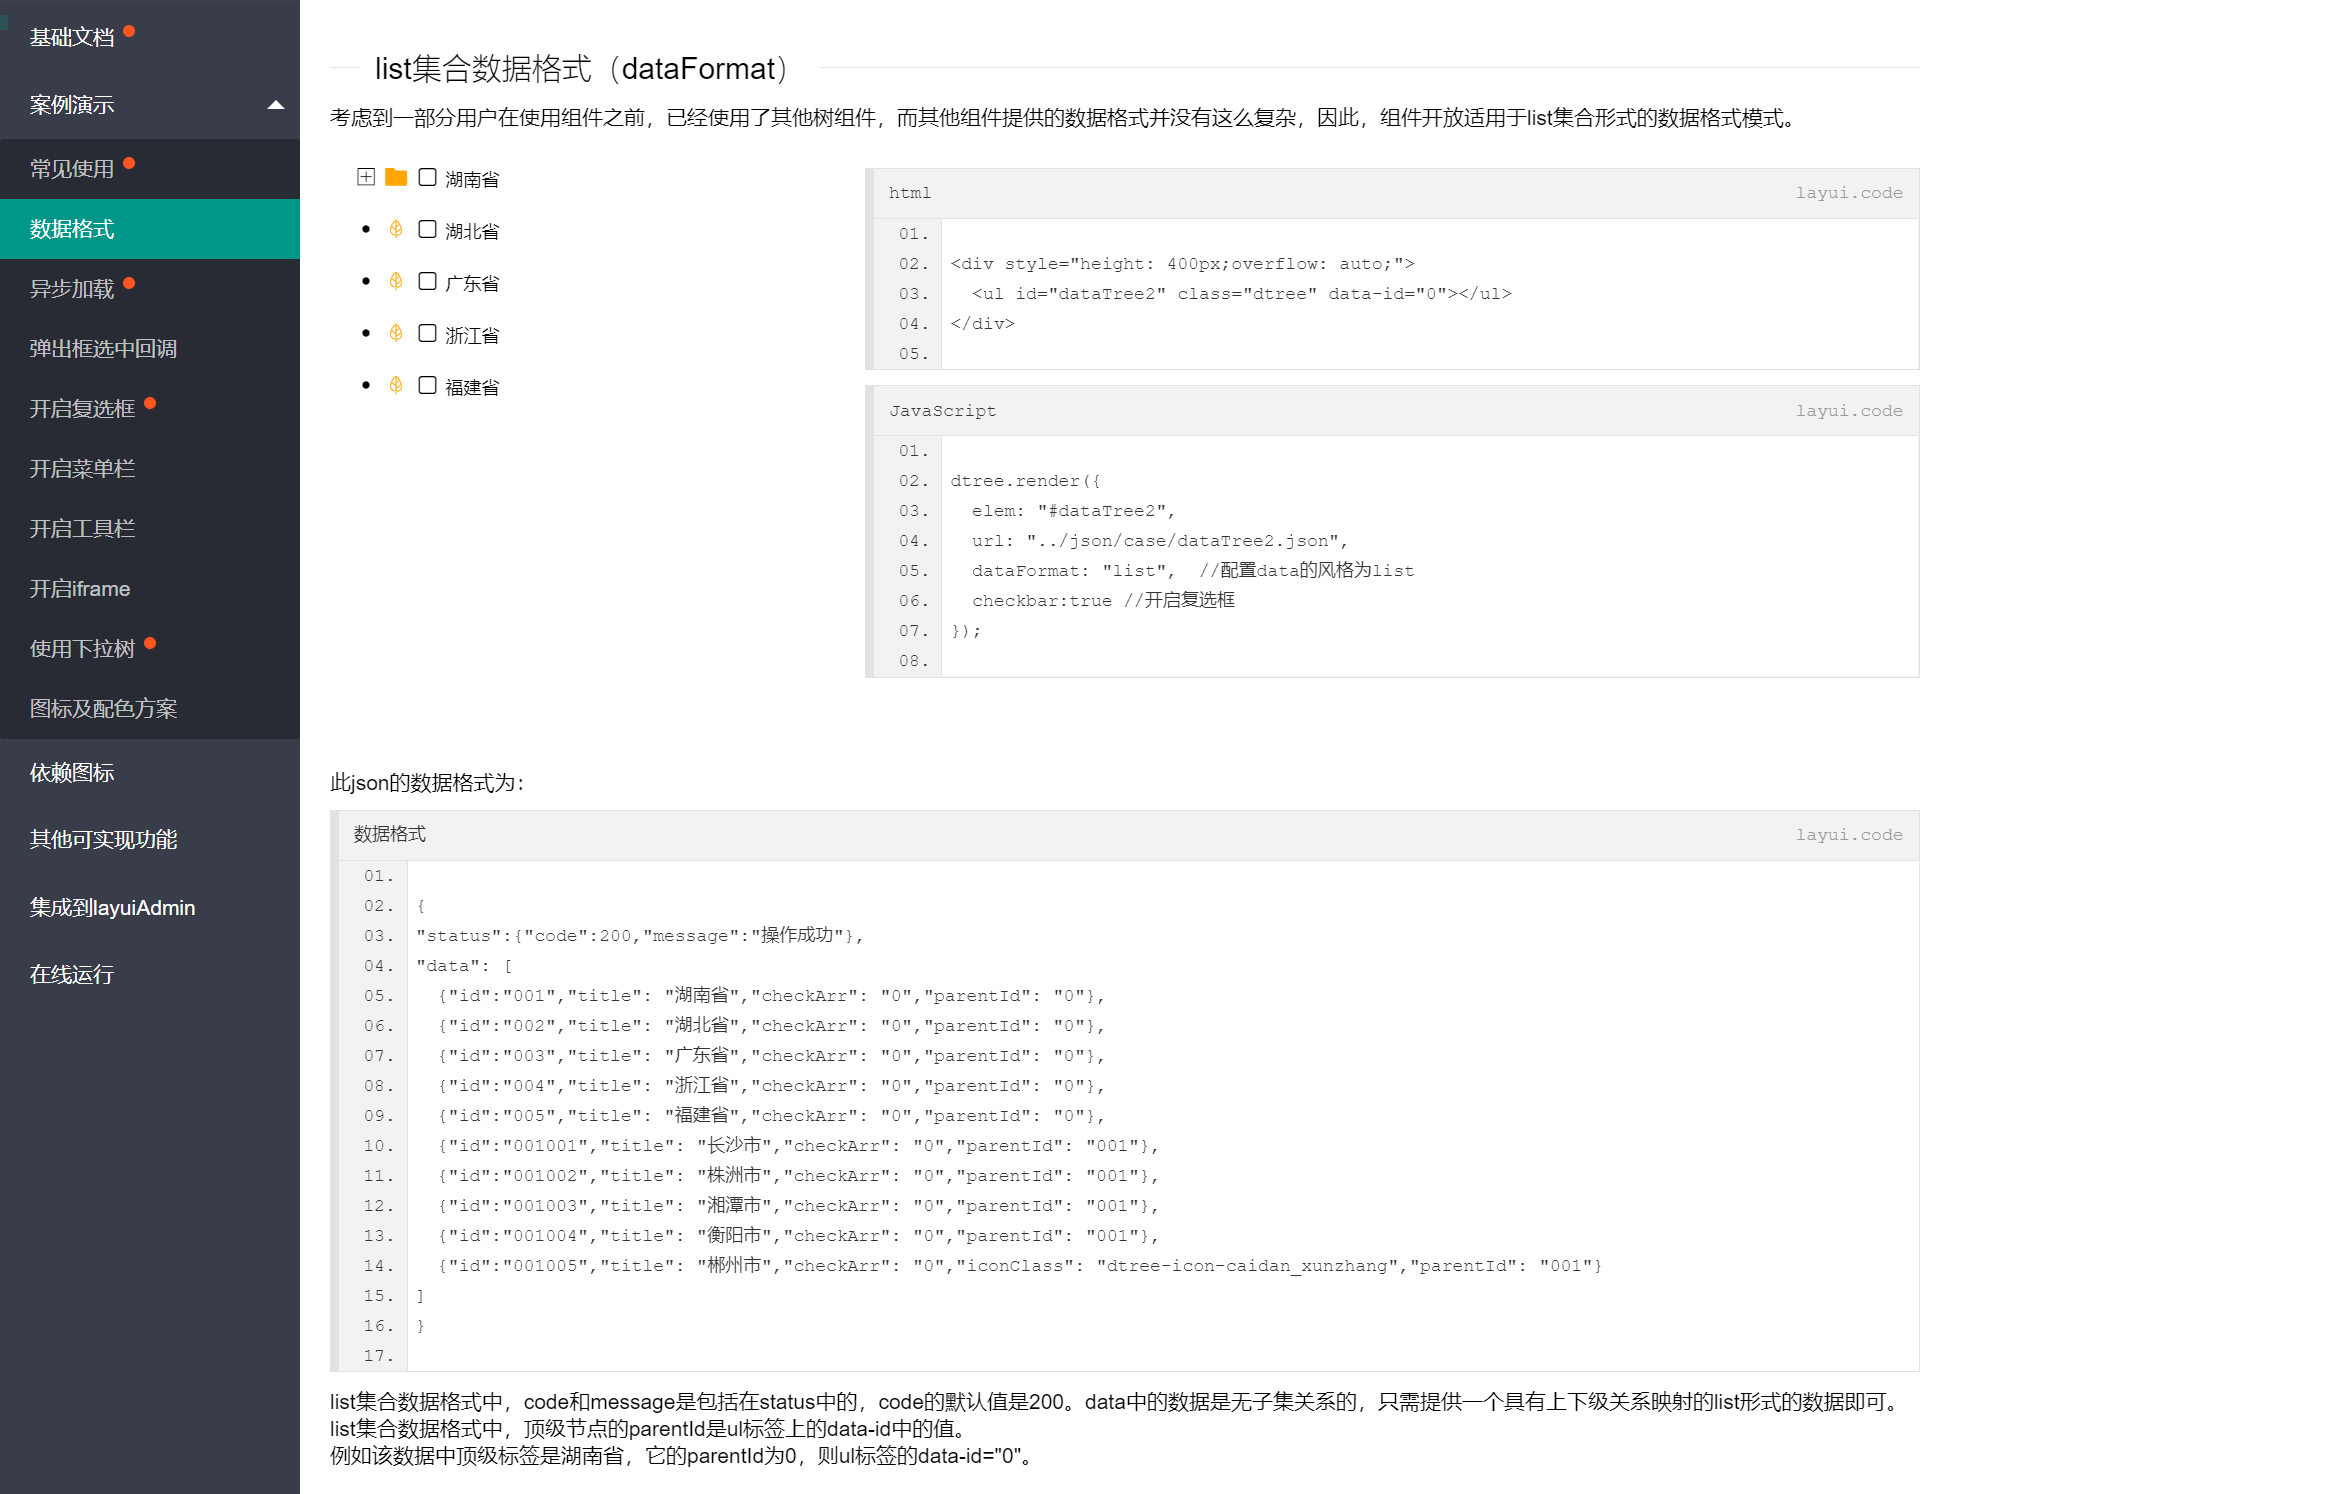Click the leaf icon beside 浙江省
This screenshot has width=2341, height=1494.
pos(396,332)
